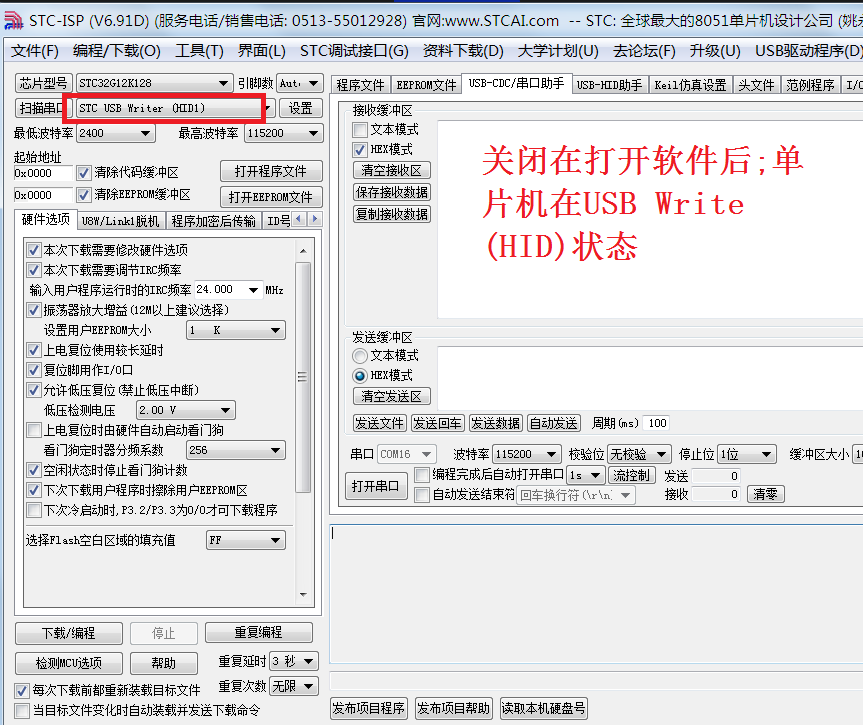The image size is (863, 725).
Task: Toggle receive buffer HEX模式 checkbox
Action: coord(360,150)
